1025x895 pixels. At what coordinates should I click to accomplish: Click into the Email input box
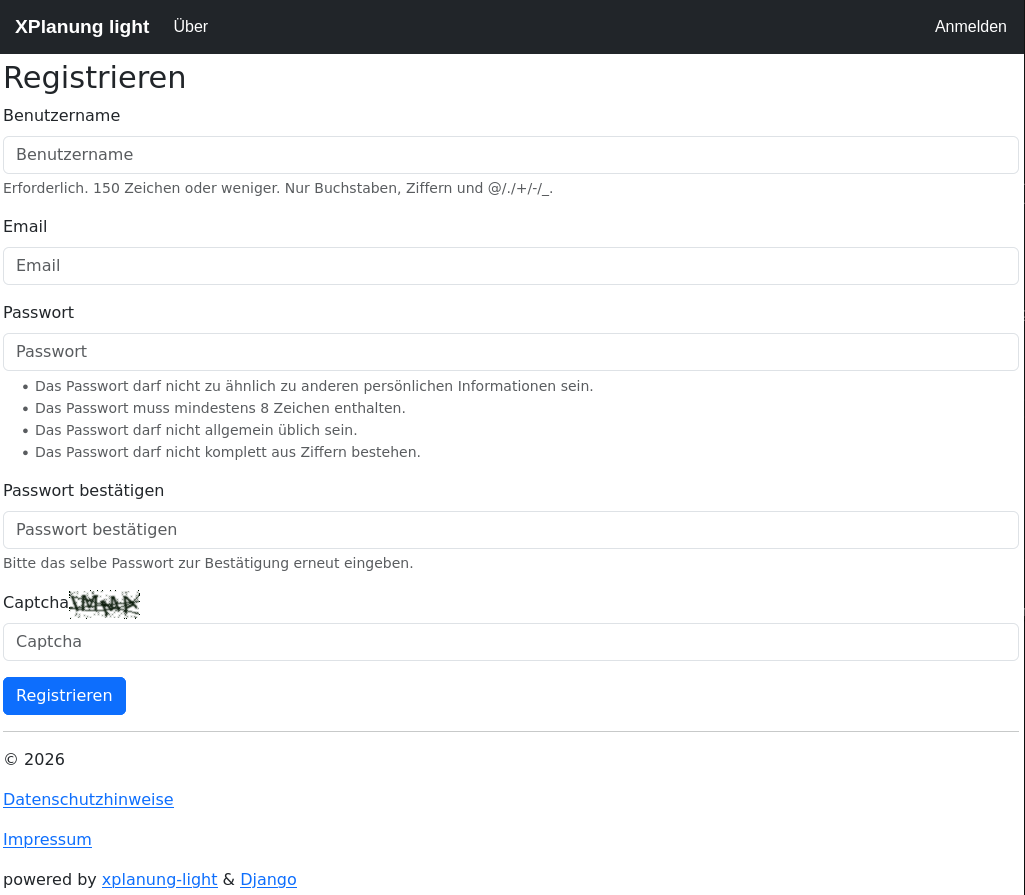click(511, 266)
